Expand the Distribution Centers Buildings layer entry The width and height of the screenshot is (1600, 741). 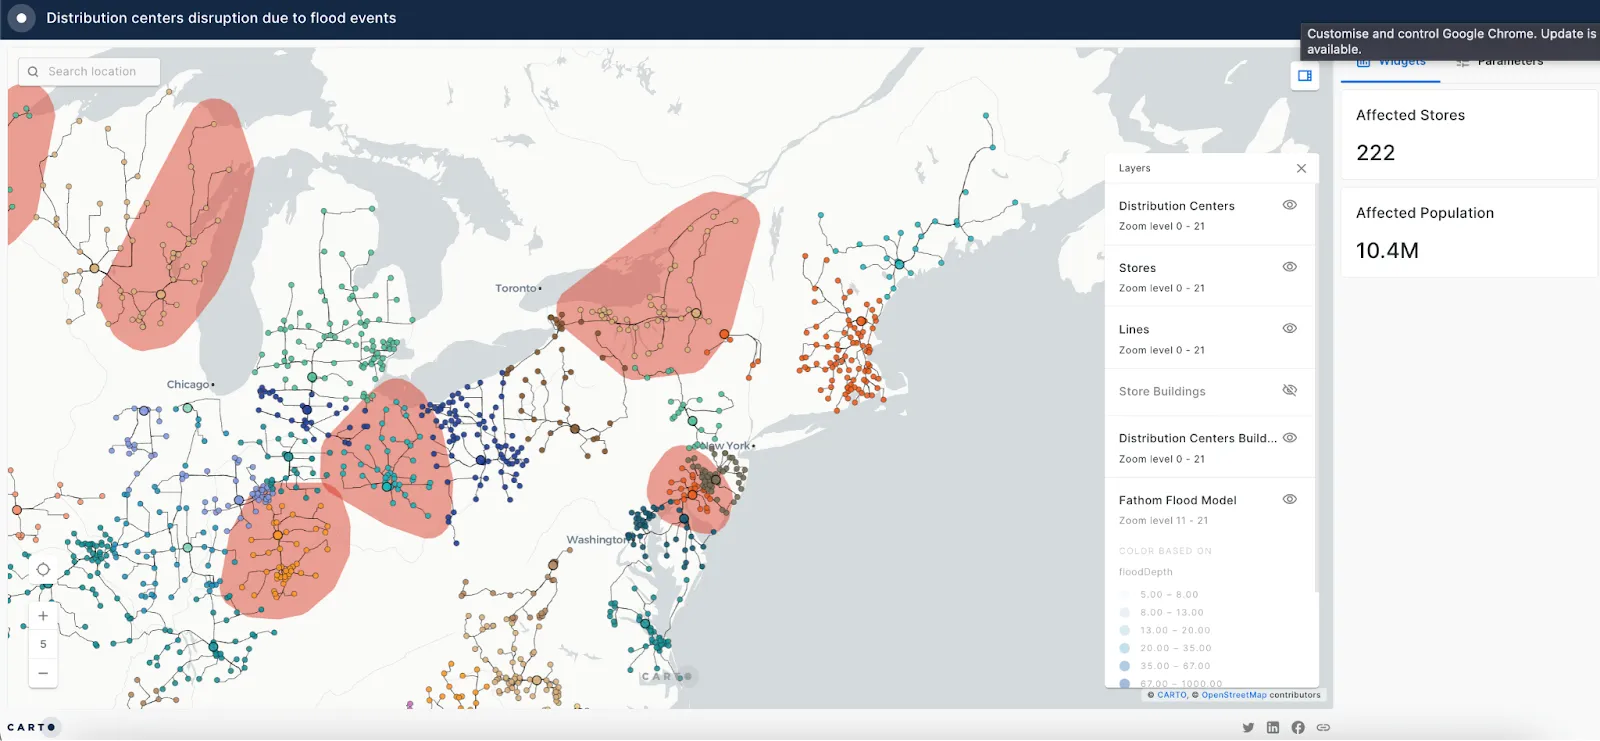(x=1197, y=438)
